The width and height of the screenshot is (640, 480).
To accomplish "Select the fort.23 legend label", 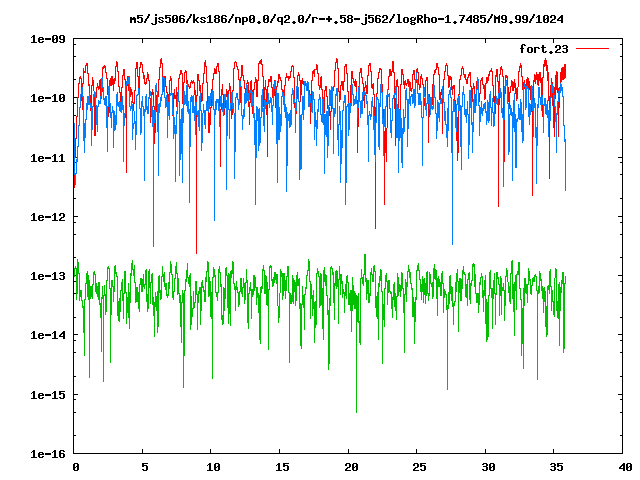I will pyautogui.click(x=544, y=49).
